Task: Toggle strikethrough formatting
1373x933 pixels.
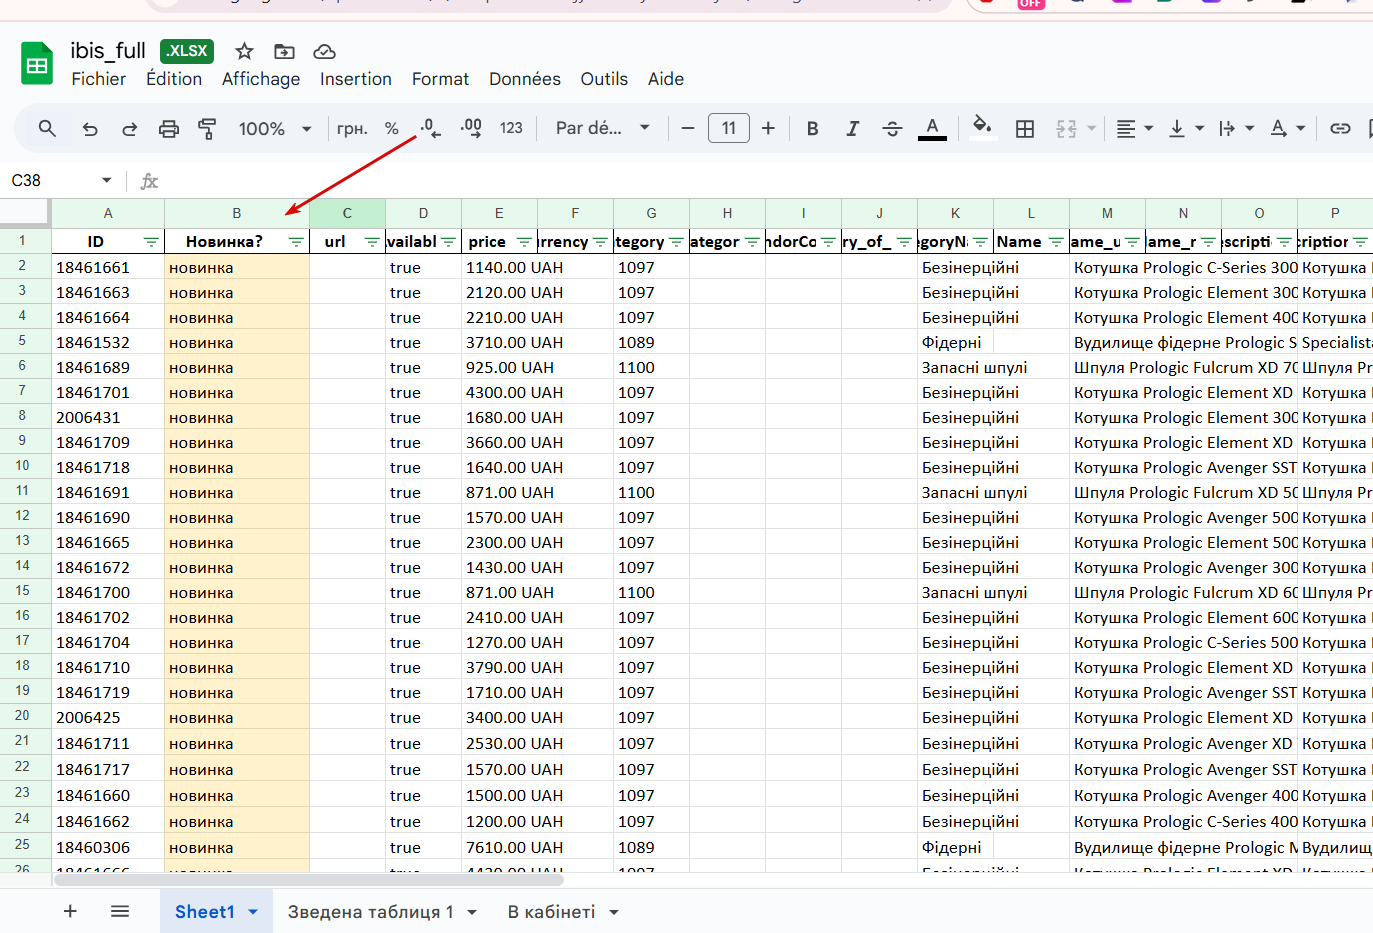Action: 893,128
